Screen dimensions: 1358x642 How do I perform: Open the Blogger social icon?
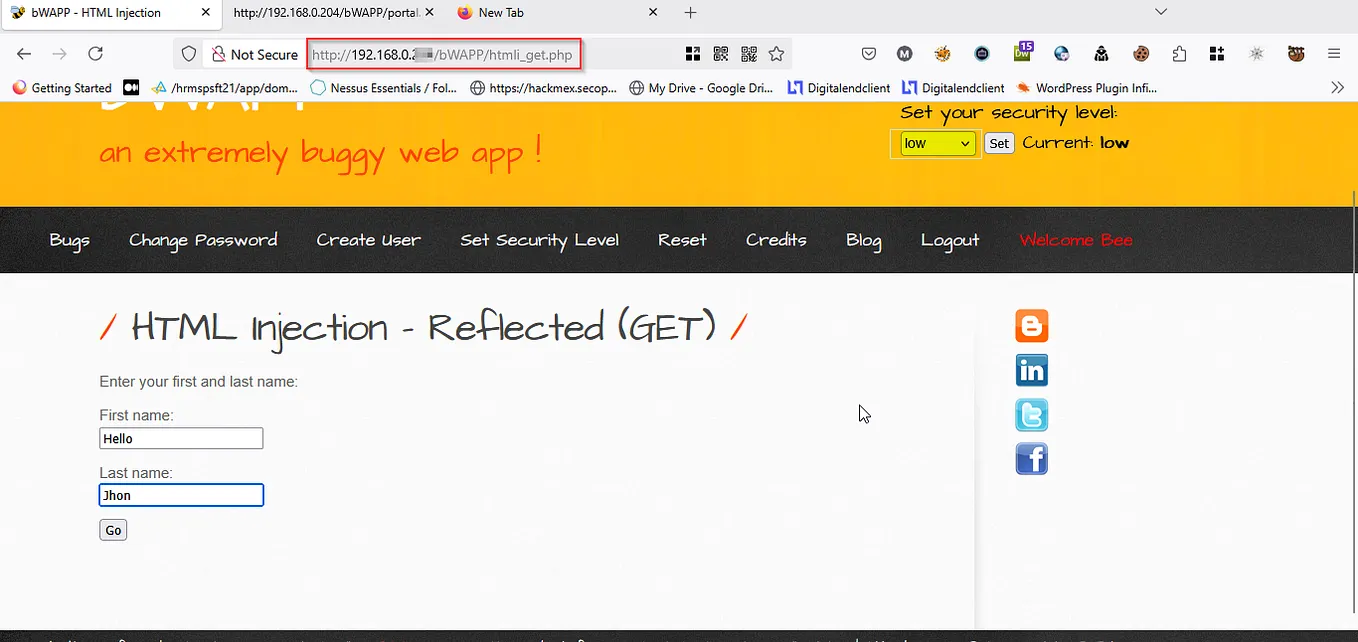coord(1031,325)
